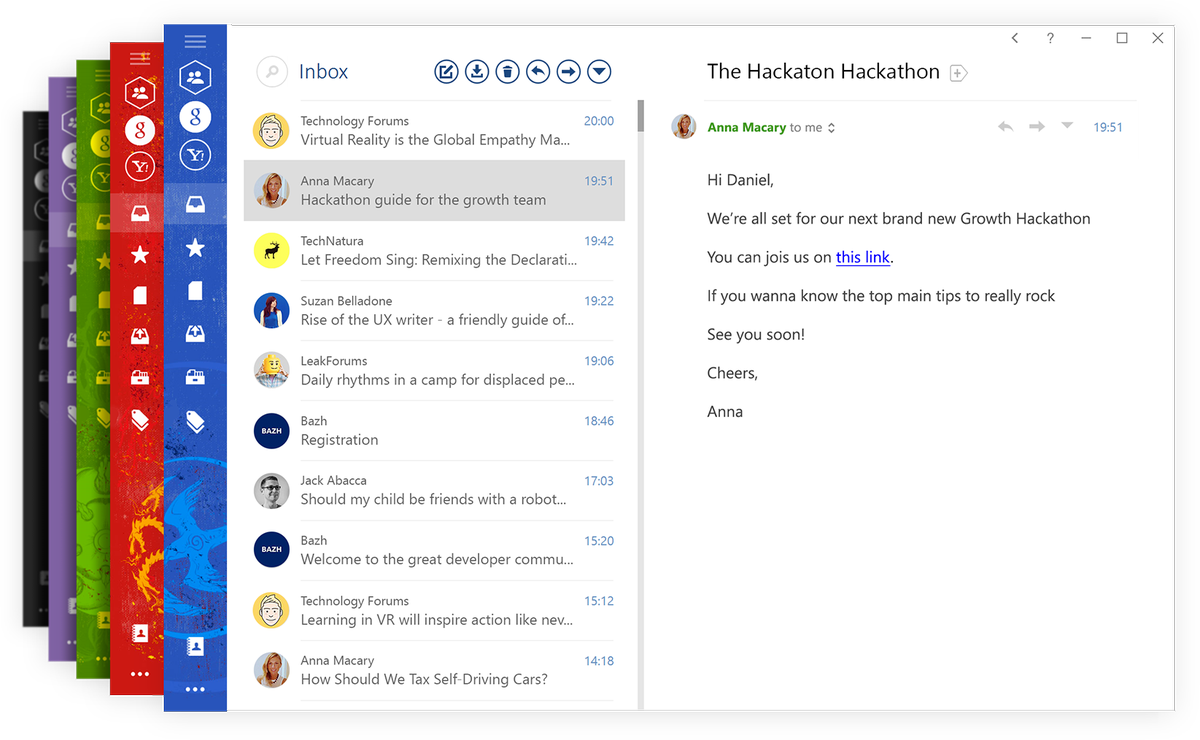Viewport: 1200px width, 740px height.
Task: Click TechNatura yellow deer avatar
Action: click(x=272, y=251)
